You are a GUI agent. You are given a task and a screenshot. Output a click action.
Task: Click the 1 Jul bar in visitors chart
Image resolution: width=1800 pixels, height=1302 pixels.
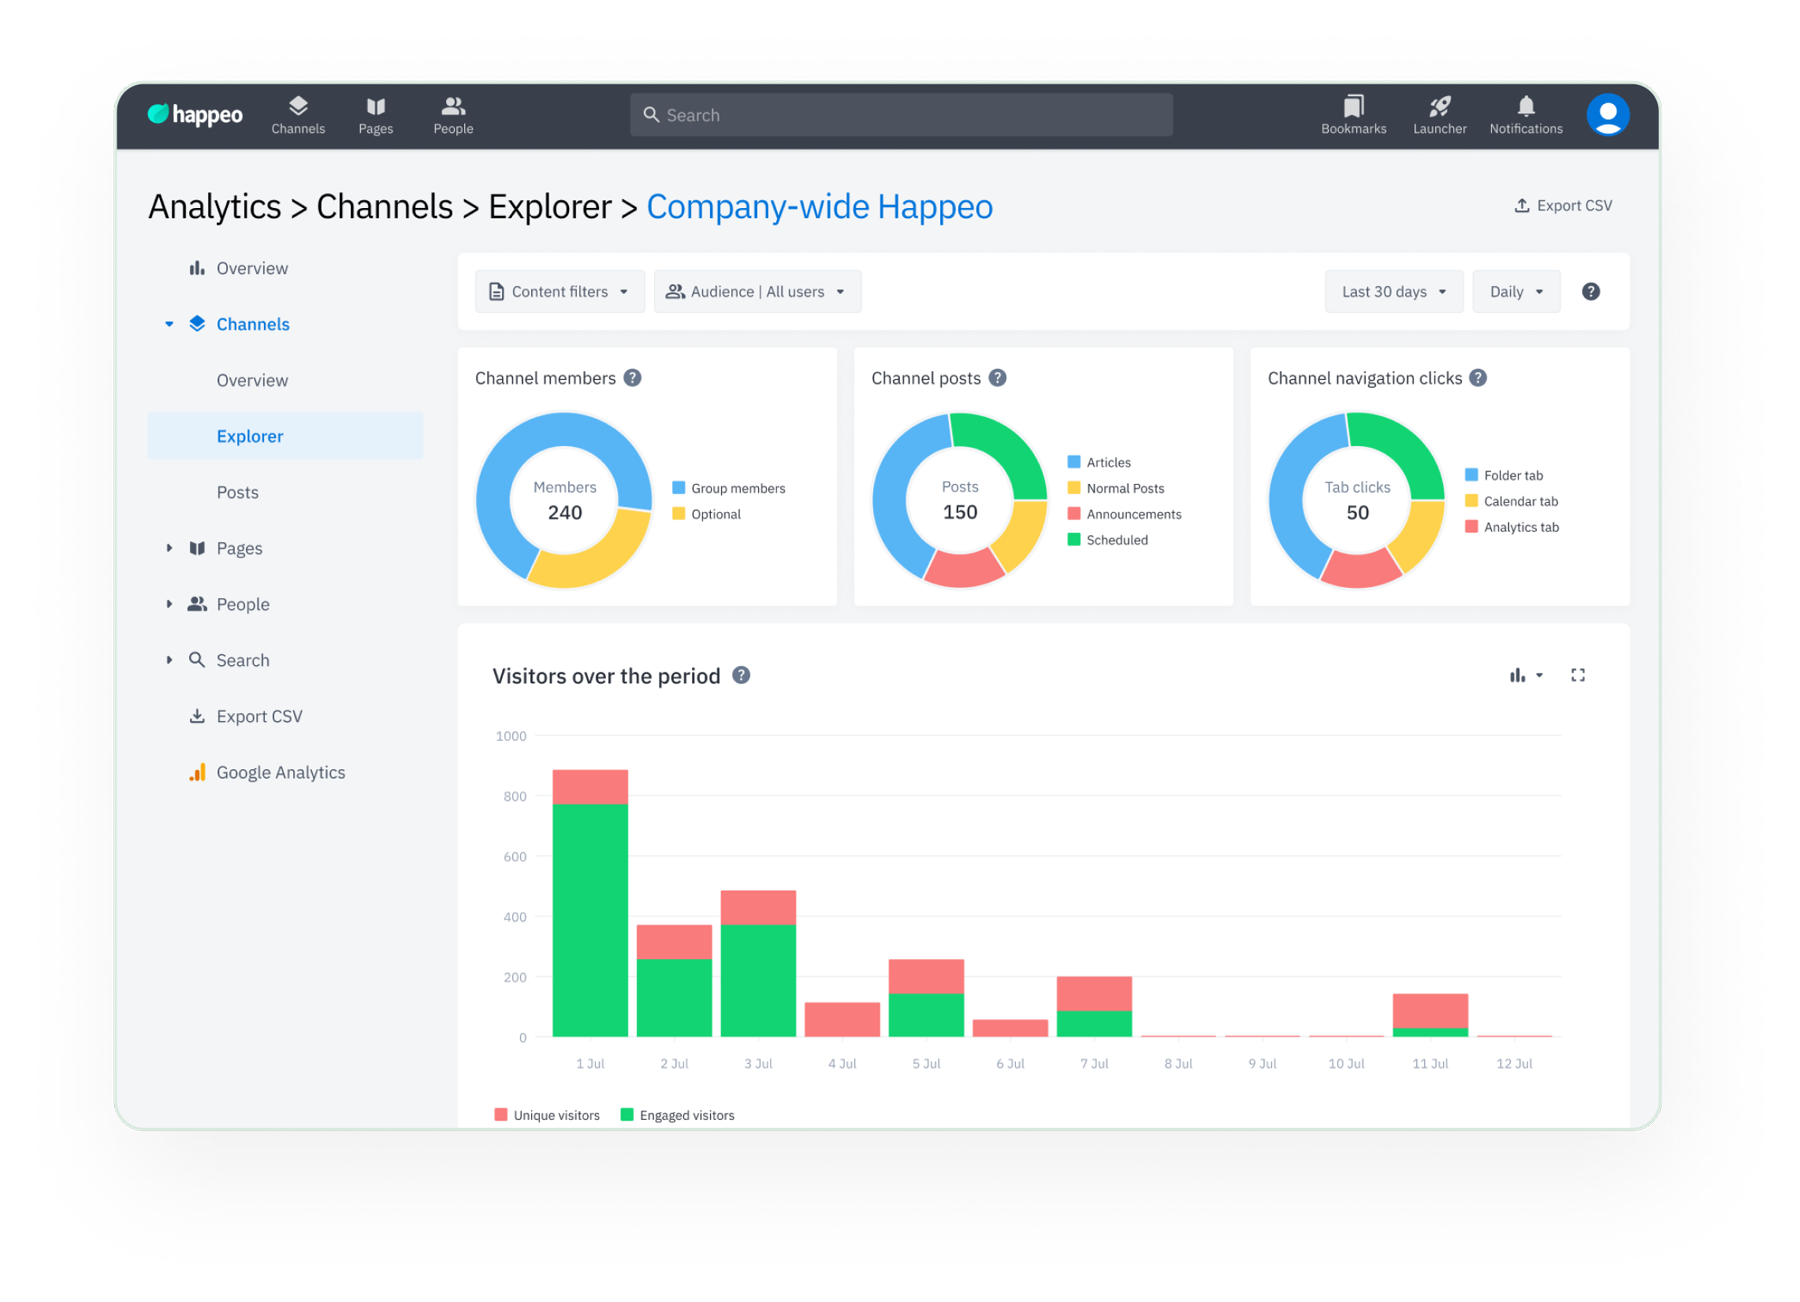point(590,903)
